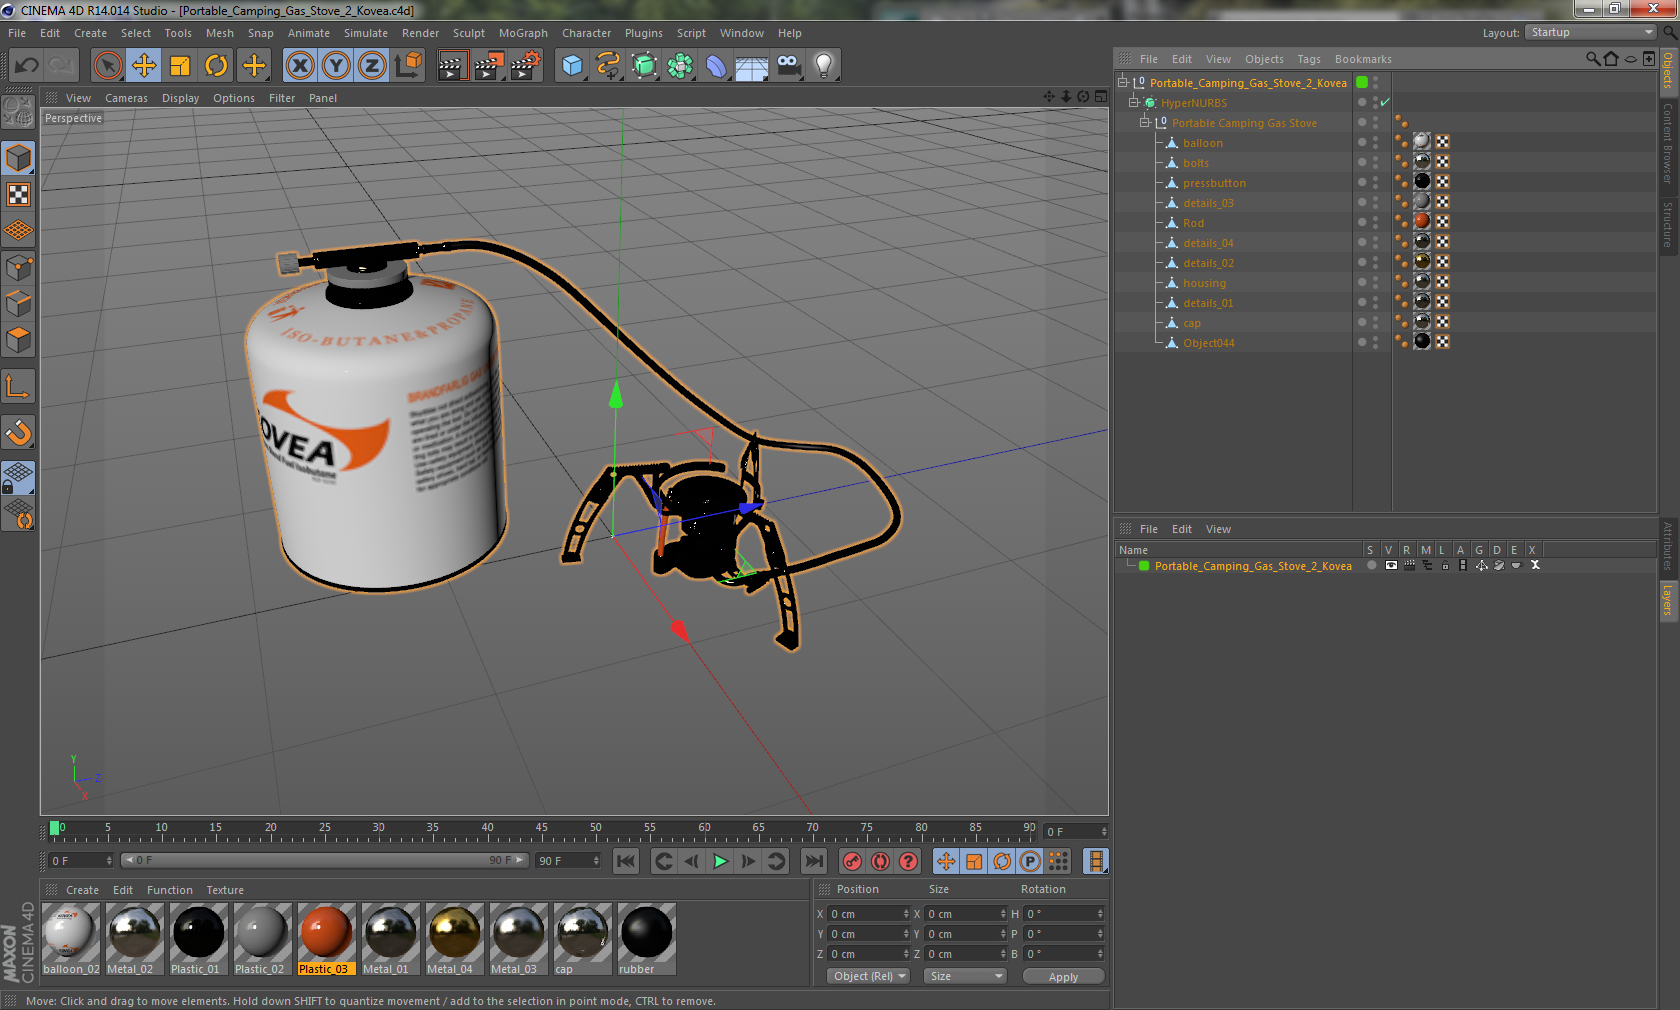Select the Live Selection tool

(108, 66)
